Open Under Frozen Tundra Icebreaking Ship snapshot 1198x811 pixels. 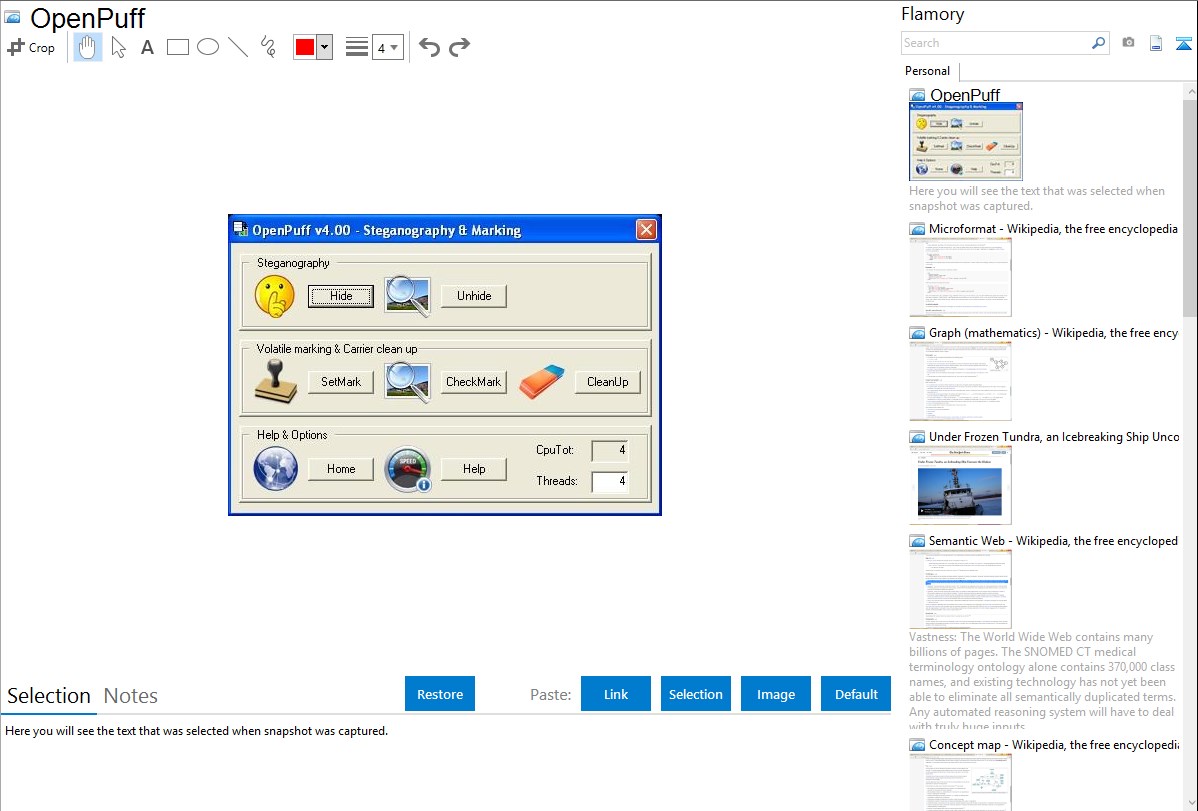(x=1054, y=436)
